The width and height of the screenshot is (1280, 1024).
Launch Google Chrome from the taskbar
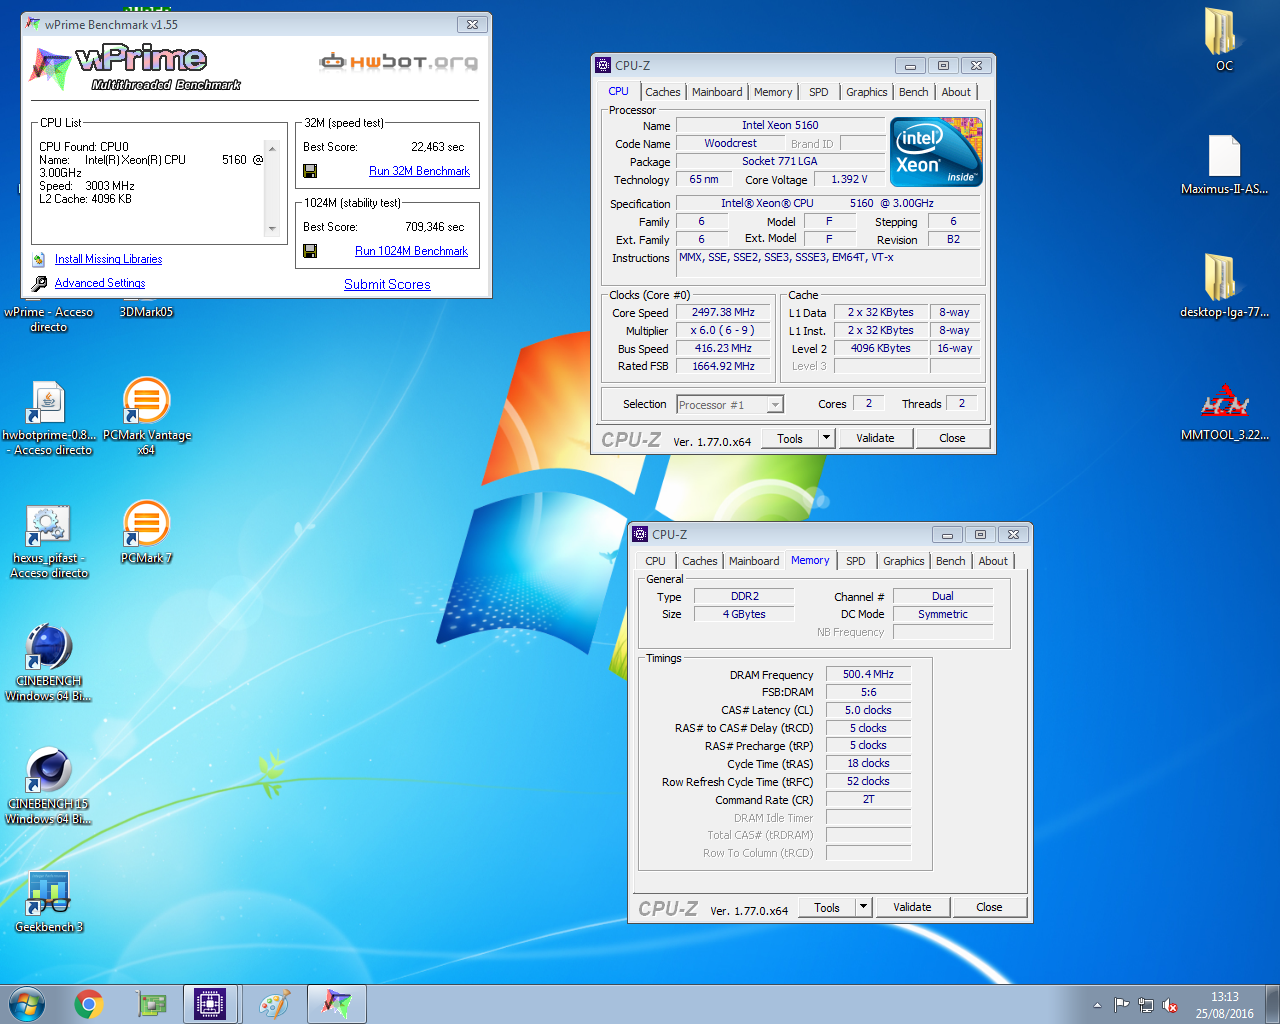89,1004
